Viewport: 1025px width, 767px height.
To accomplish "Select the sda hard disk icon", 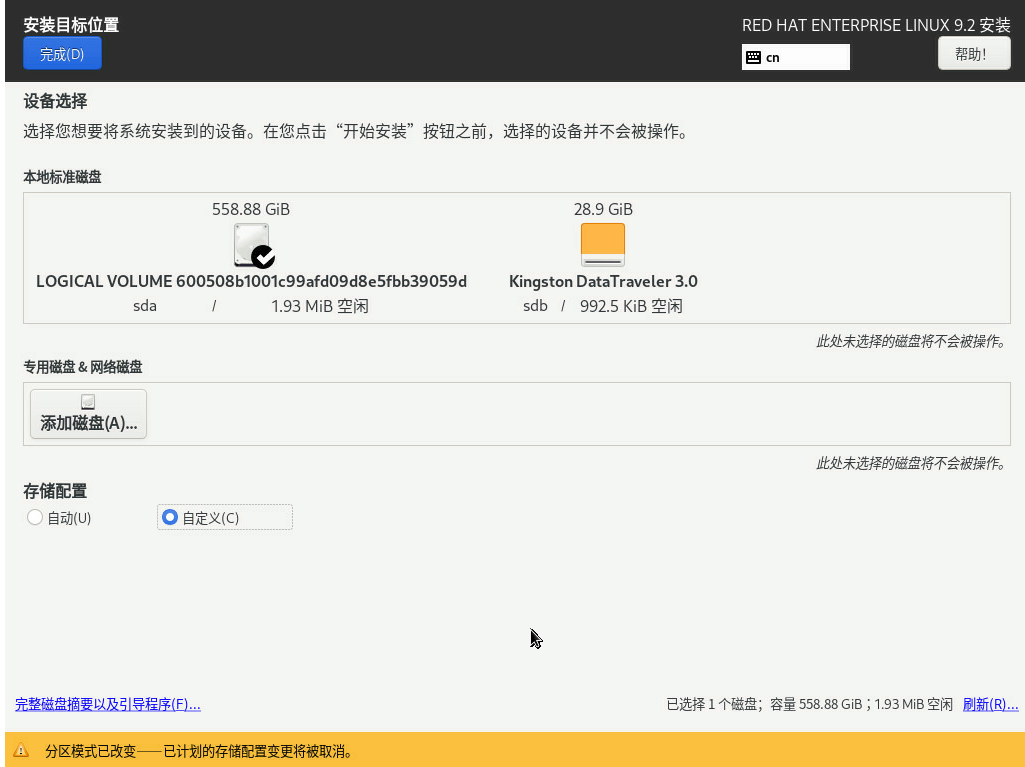I will 250,244.
